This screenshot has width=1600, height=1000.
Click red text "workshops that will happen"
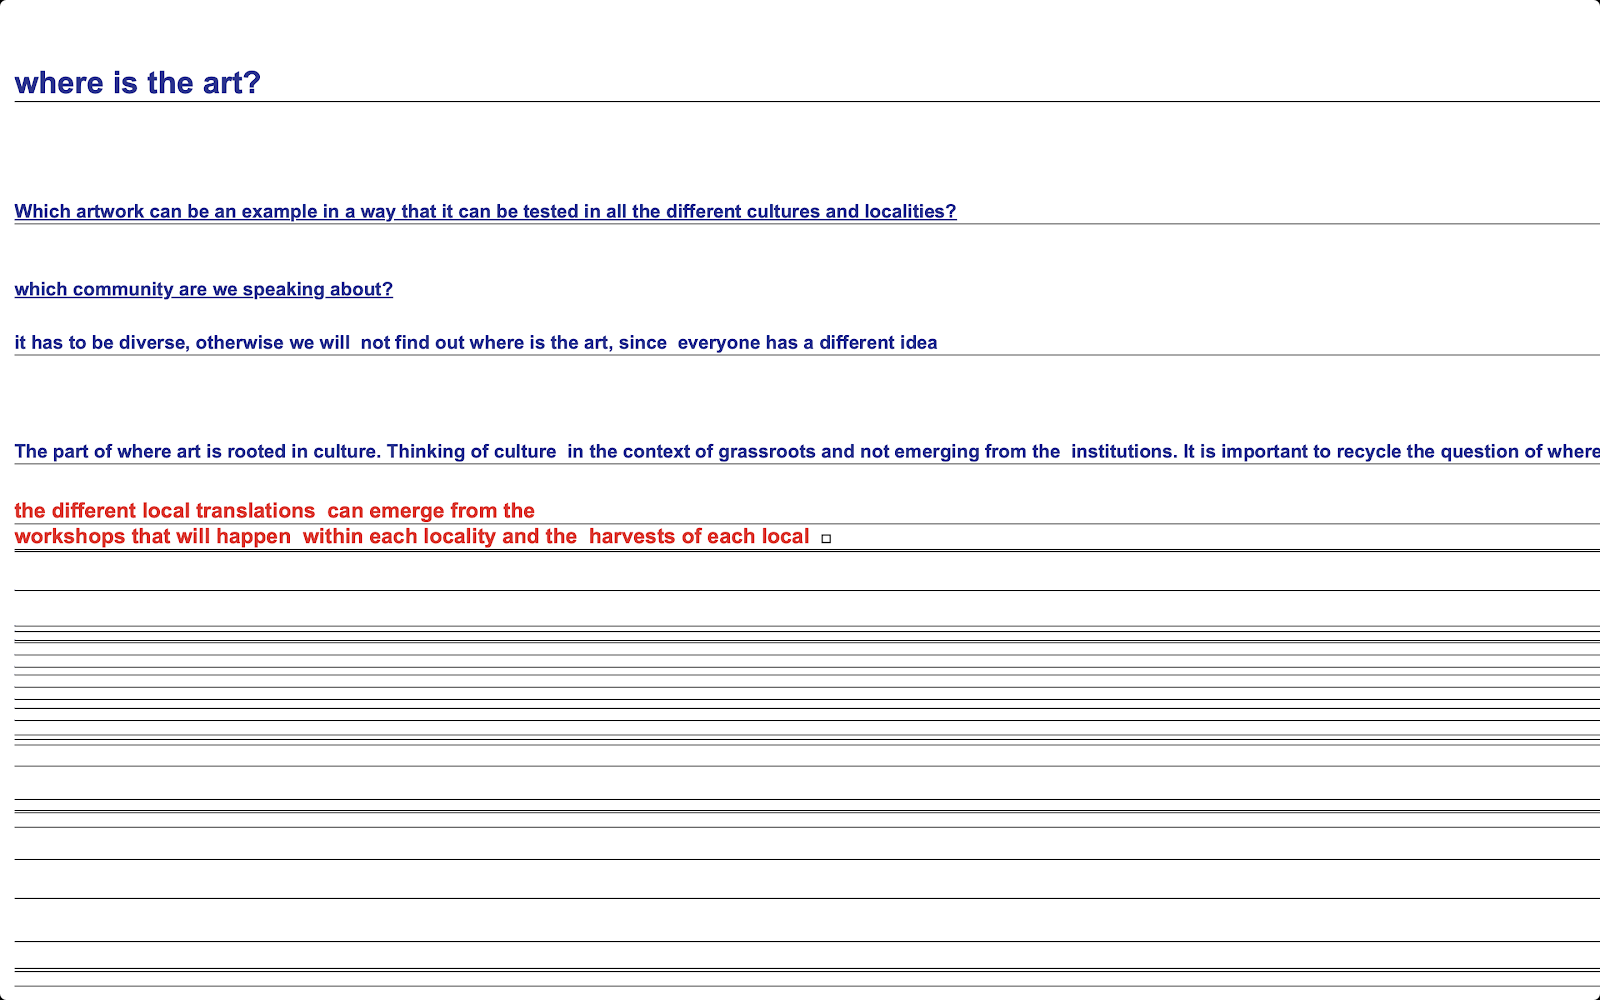click(152, 537)
